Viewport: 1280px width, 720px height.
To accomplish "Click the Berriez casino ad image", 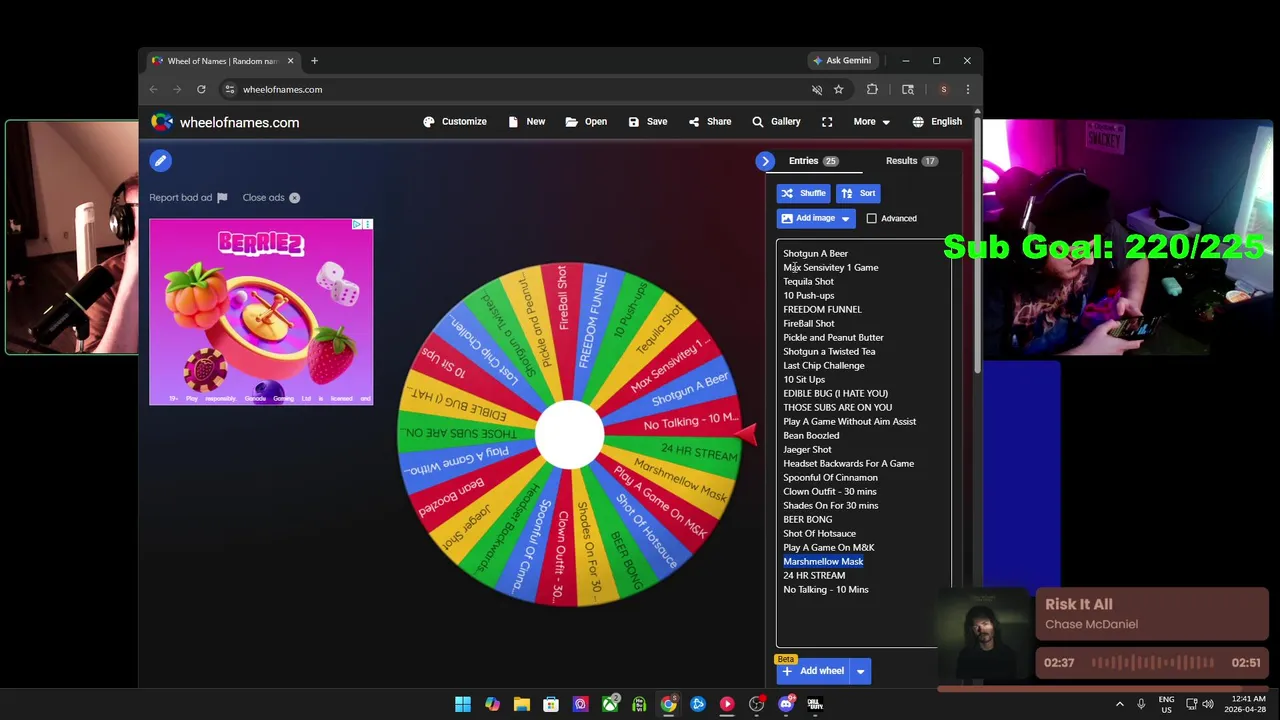I will point(261,312).
